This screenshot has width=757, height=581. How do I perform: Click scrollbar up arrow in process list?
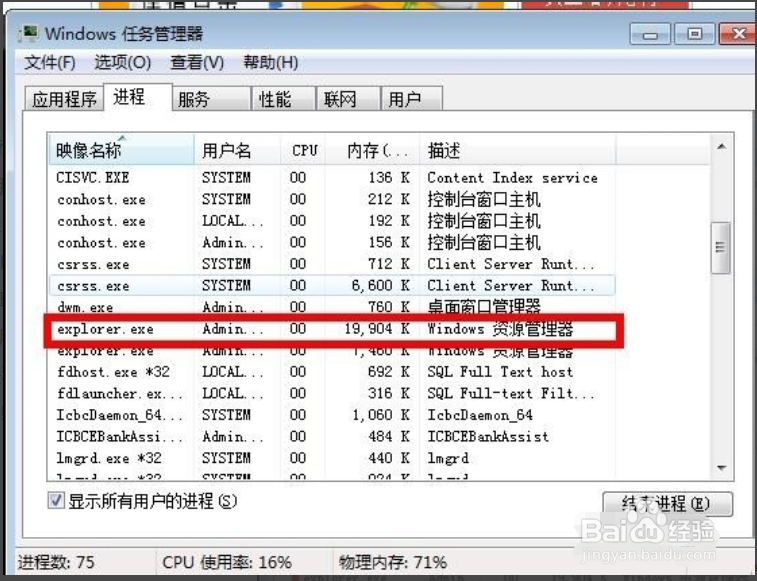pos(722,147)
